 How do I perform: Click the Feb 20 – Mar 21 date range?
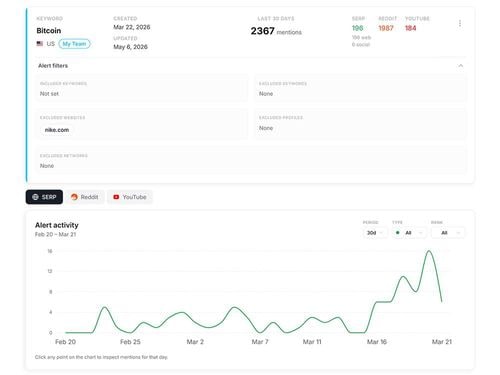pos(55,234)
